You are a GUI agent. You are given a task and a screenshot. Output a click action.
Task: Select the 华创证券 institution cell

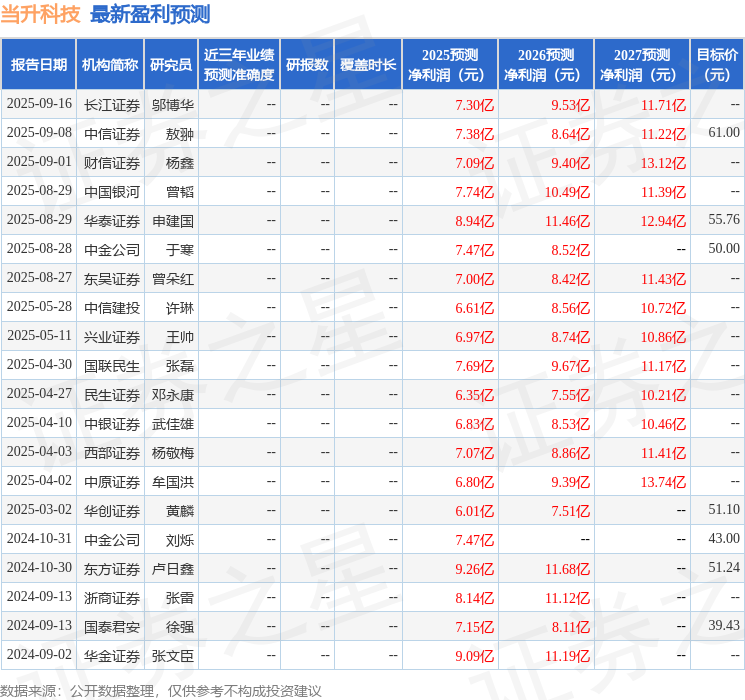112,511
